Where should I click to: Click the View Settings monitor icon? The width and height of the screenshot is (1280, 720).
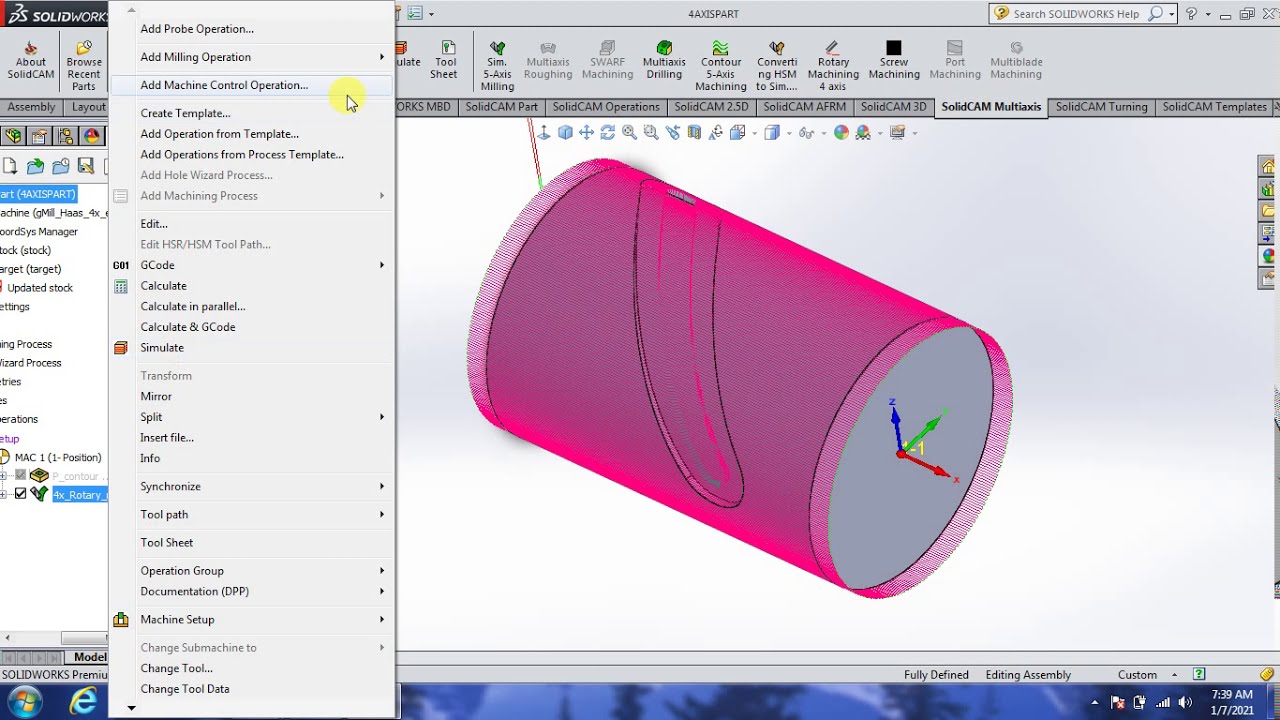point(897,132)
